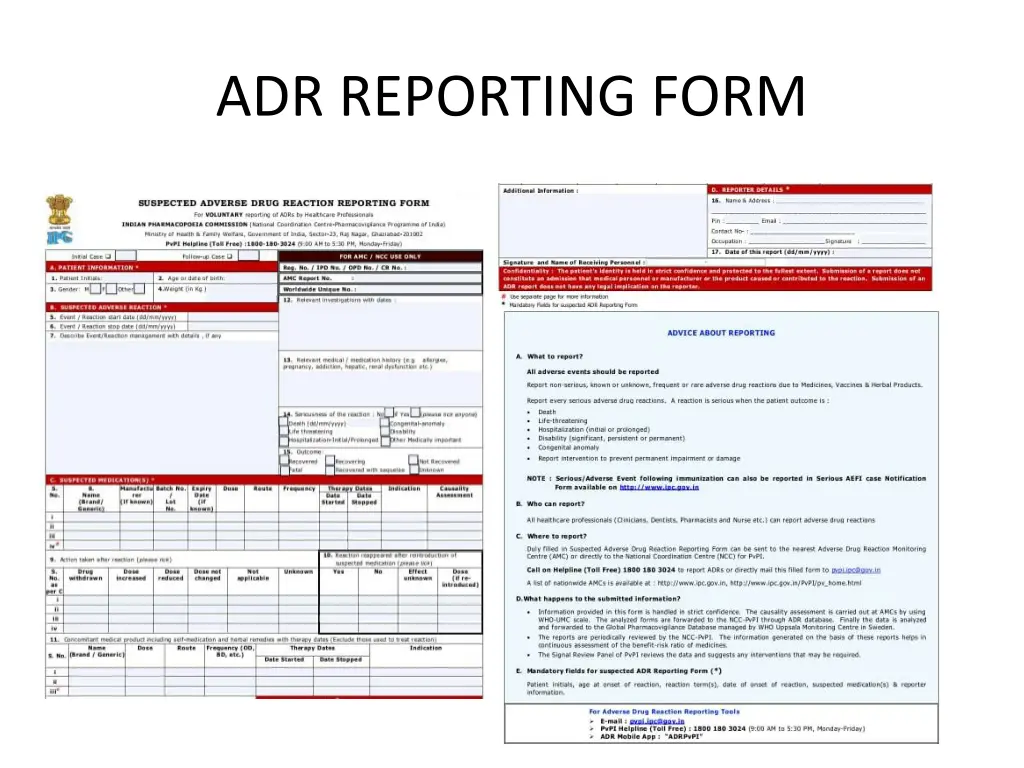
Task: Click 'Dose increased' column header
Action: pyautogui.click(x=131, y=575)
